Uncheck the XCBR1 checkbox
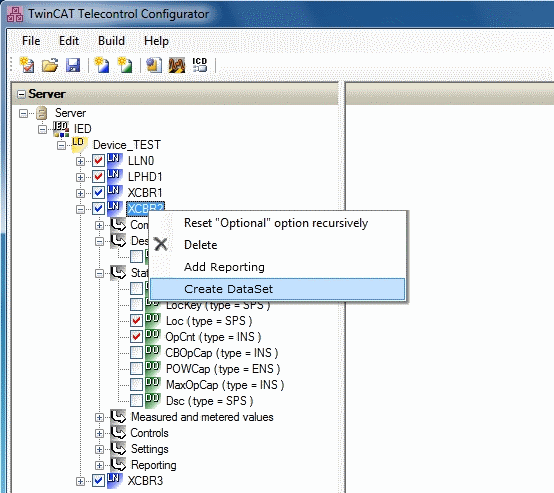554x493 pixels. [98, 193]
